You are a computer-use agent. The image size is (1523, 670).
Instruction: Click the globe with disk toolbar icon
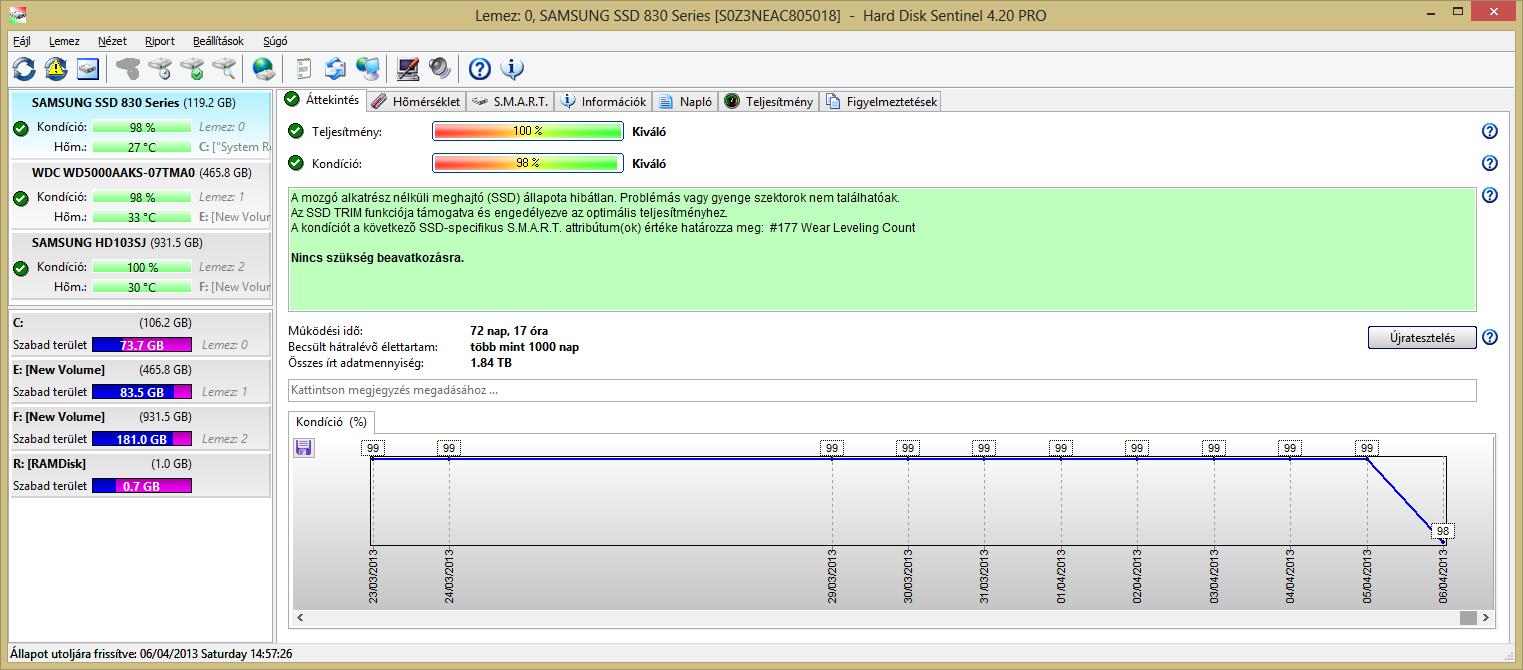(263, 68)
